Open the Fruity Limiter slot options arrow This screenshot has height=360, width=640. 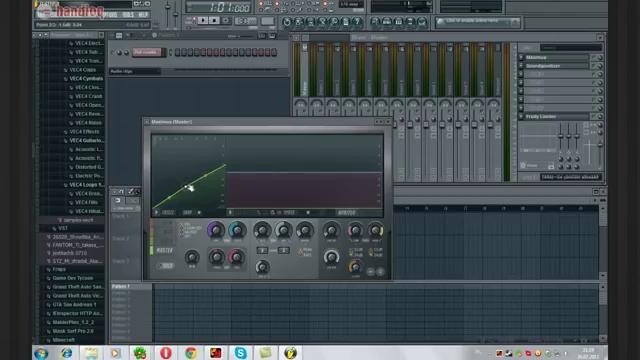(x=521, y=116)
